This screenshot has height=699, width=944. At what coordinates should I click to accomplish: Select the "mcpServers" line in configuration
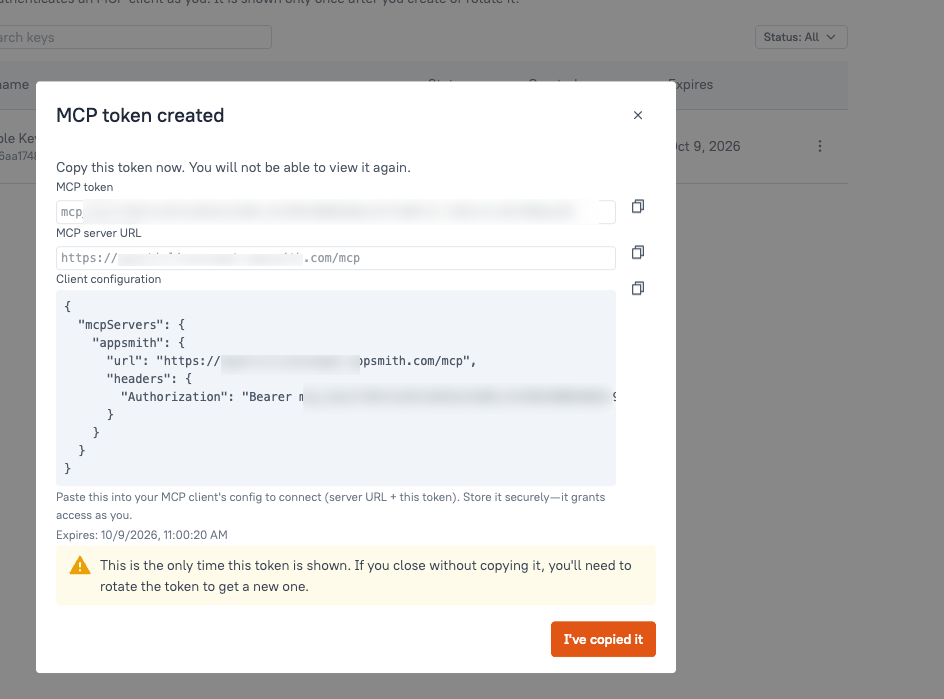point(131,325)
